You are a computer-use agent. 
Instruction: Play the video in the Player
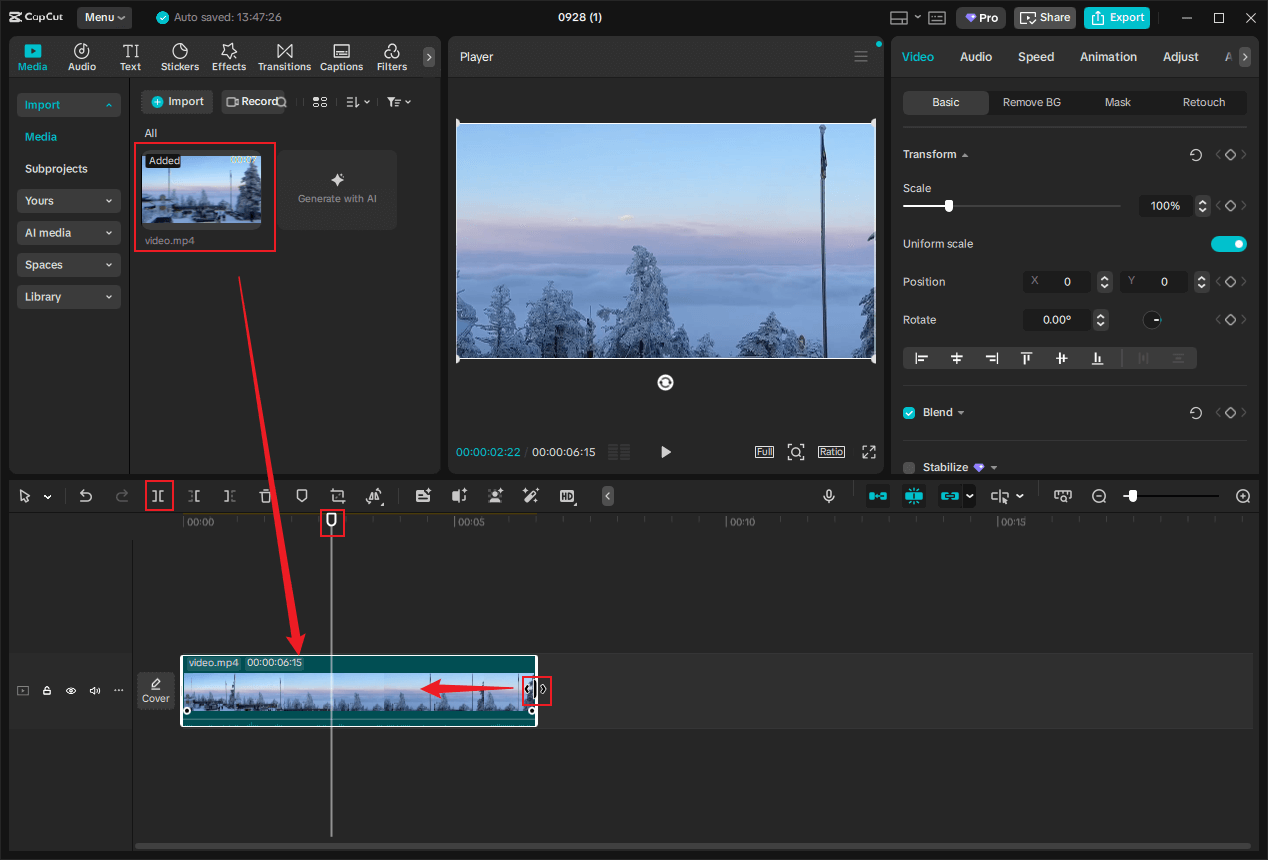pyautogui.click(x=666, y=452)
